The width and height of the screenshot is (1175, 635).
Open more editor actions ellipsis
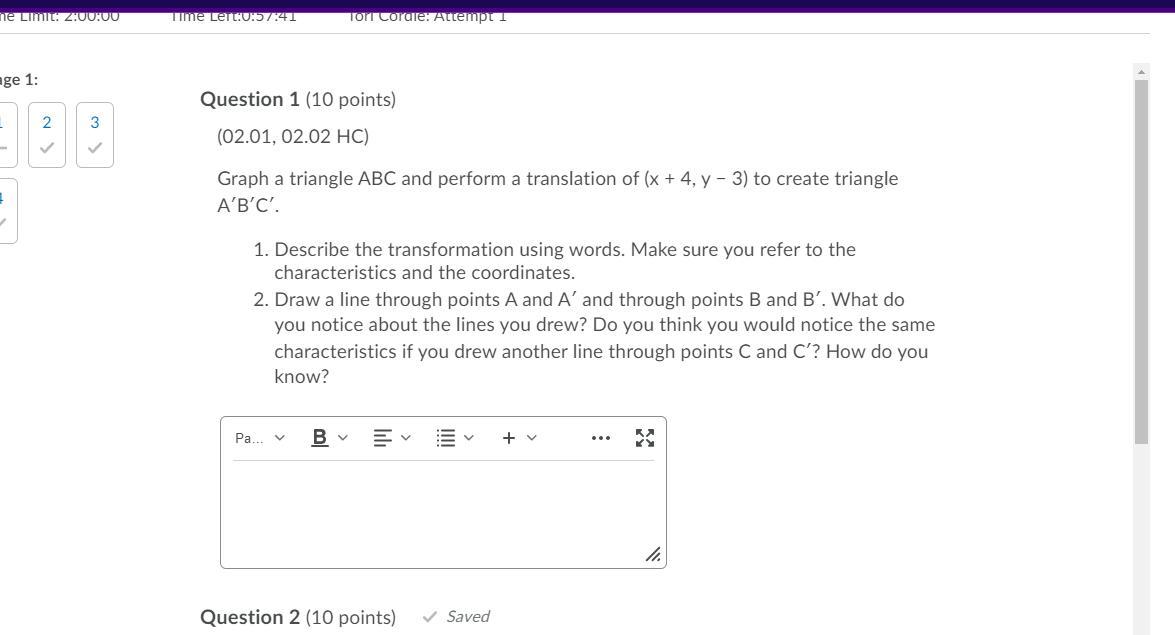pyautogui.click(x=601, y=438)
